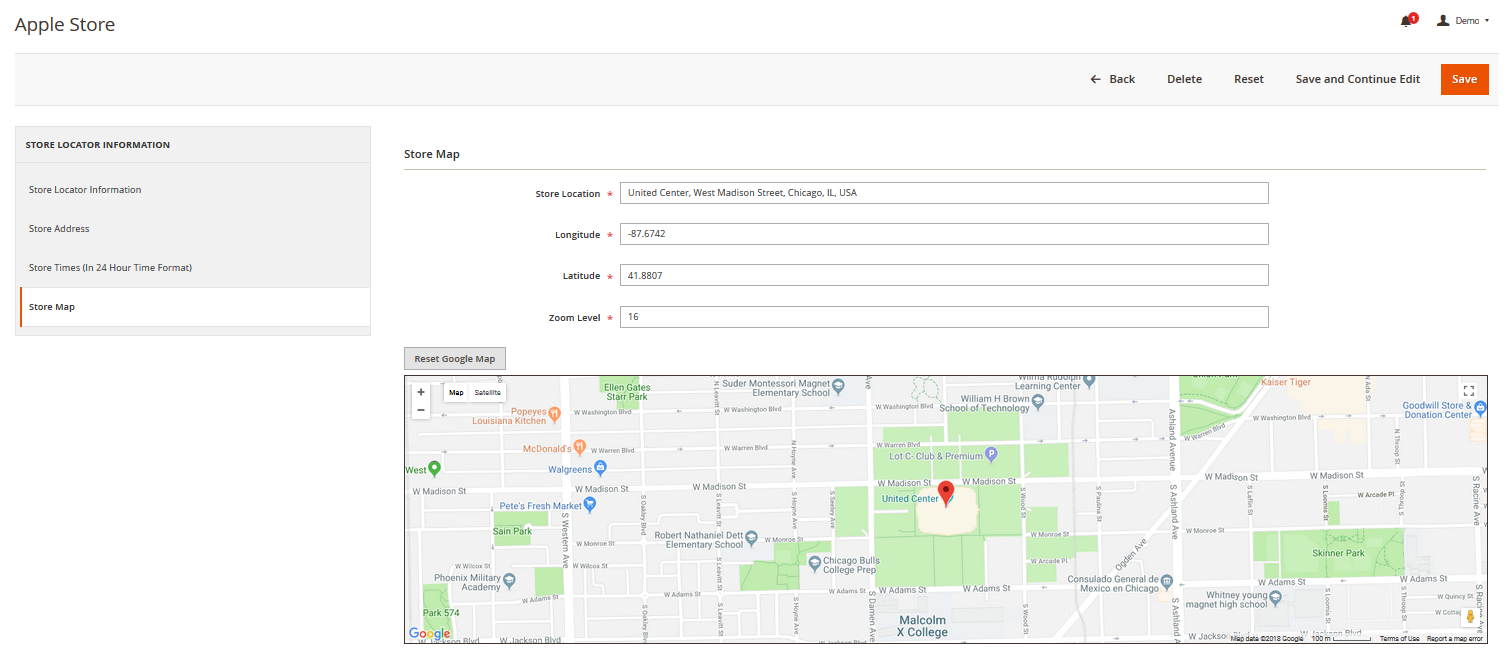Image resolution: width=1510 pixels, height=662 pixels.
Task: Open Store Times (In 24 Hour Time Format) tab
Action: 110,268
